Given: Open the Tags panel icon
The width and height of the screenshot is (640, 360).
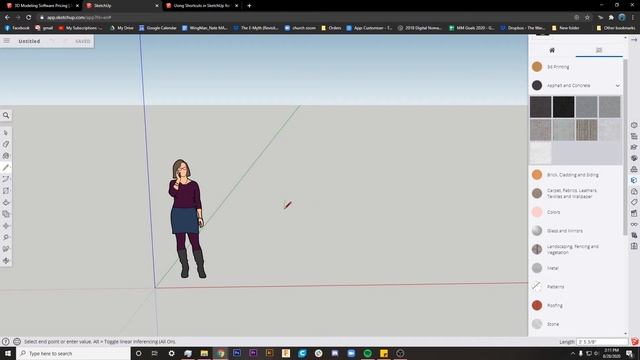Looking at the screenshot, I should 634,202.
